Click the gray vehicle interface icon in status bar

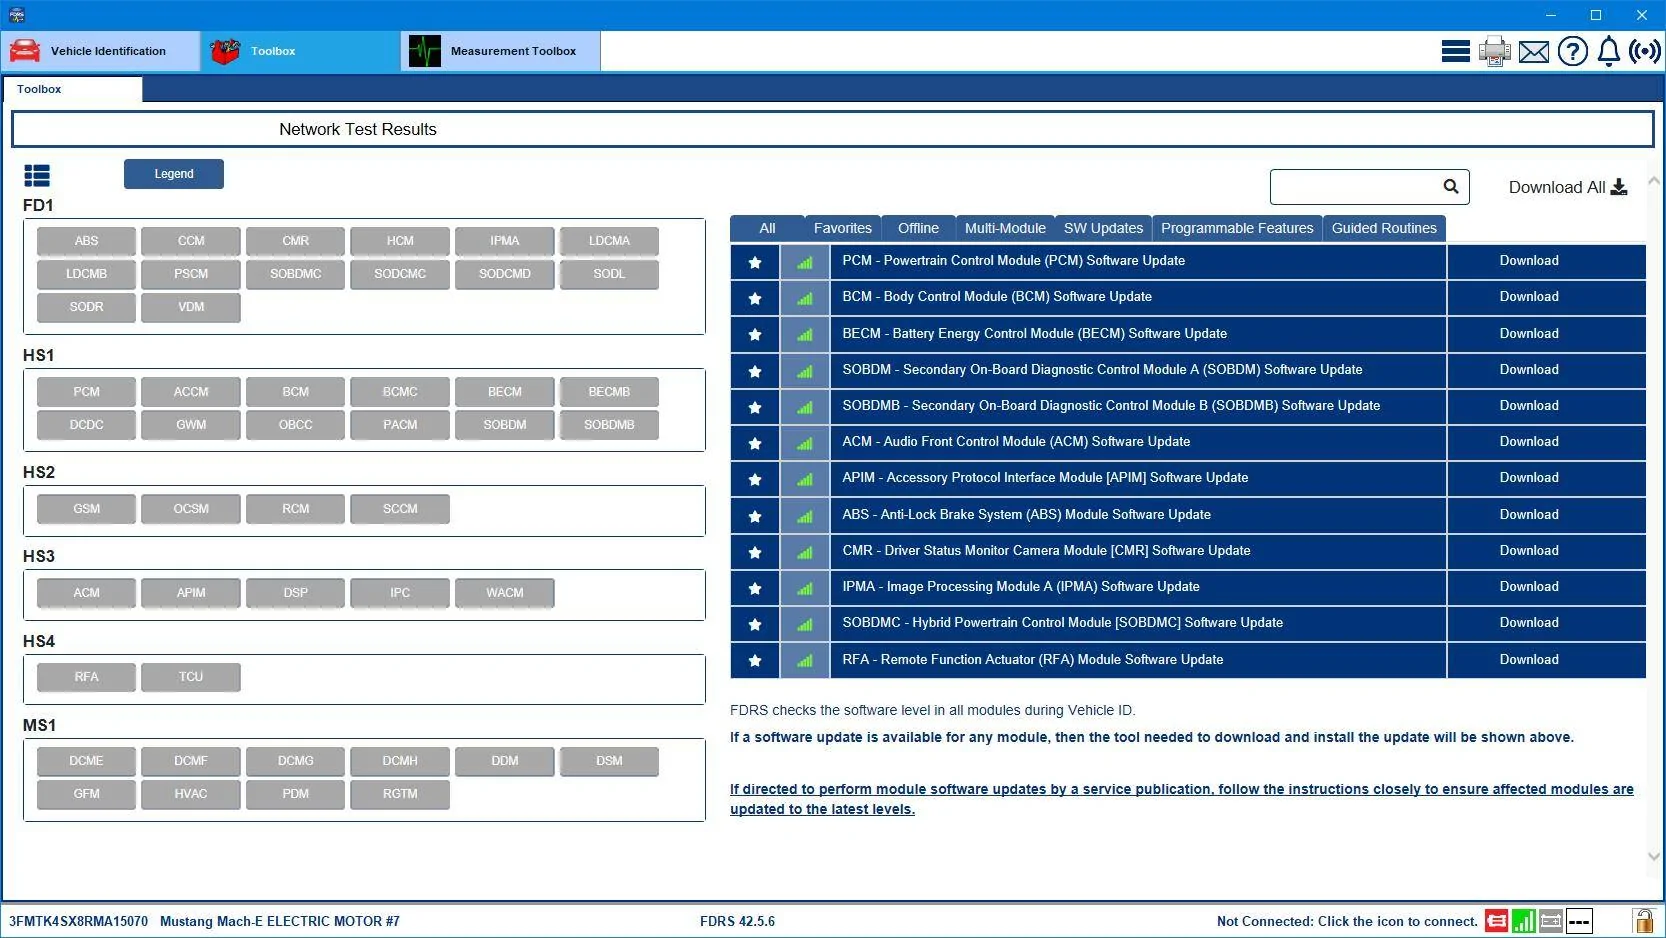(1551, 921)
